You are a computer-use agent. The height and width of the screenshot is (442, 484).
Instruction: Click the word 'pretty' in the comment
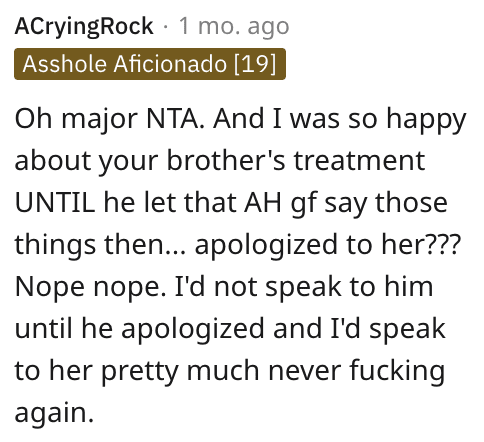140,372
